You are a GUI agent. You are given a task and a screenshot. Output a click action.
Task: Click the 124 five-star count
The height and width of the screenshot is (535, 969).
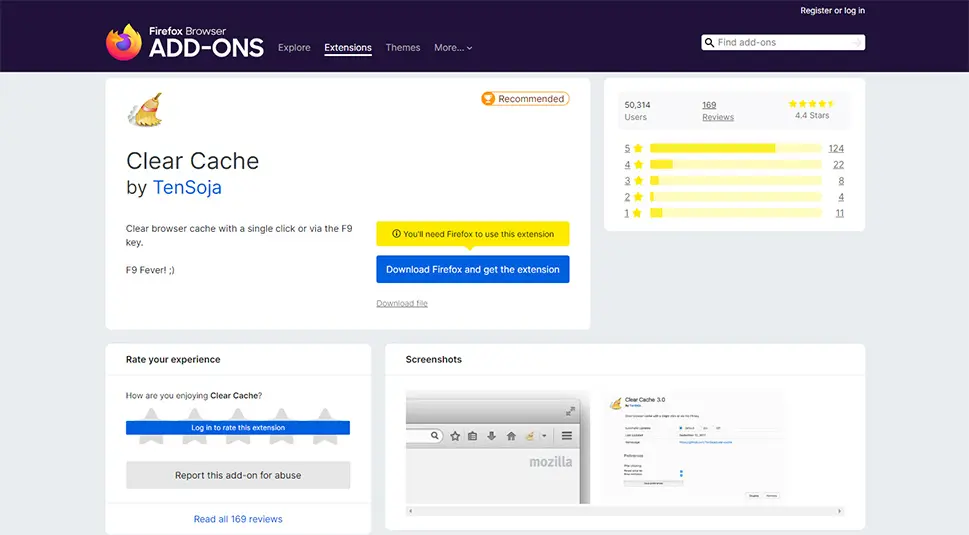click(x=836, y=148)
